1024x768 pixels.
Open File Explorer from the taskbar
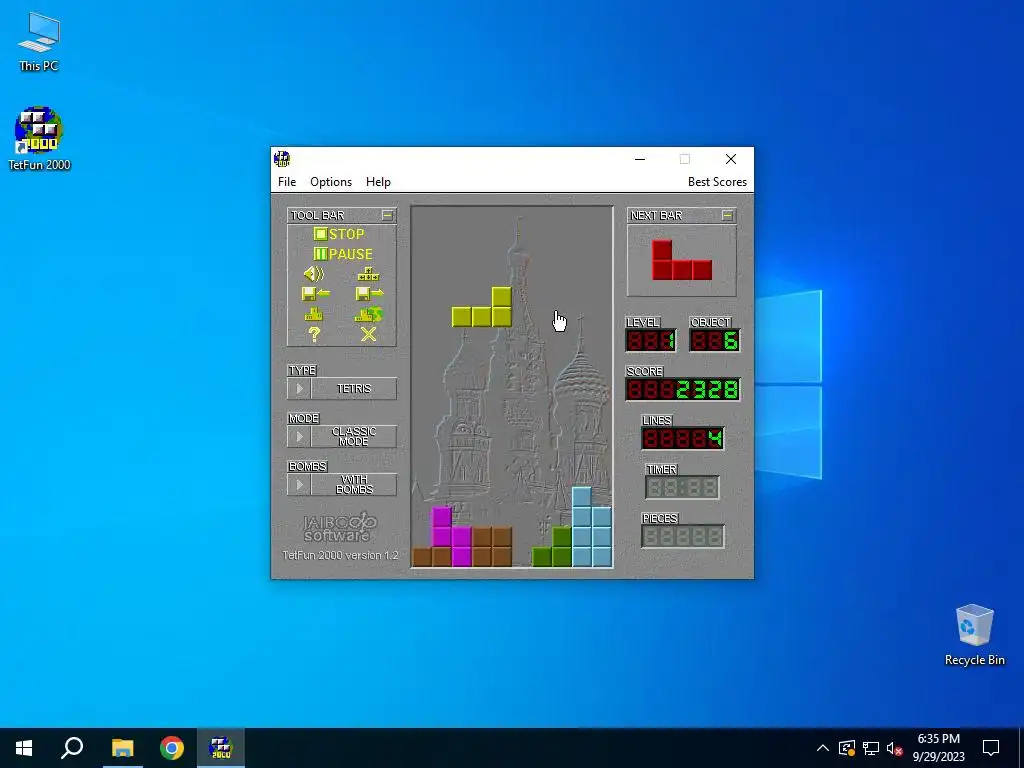[122, 748]
